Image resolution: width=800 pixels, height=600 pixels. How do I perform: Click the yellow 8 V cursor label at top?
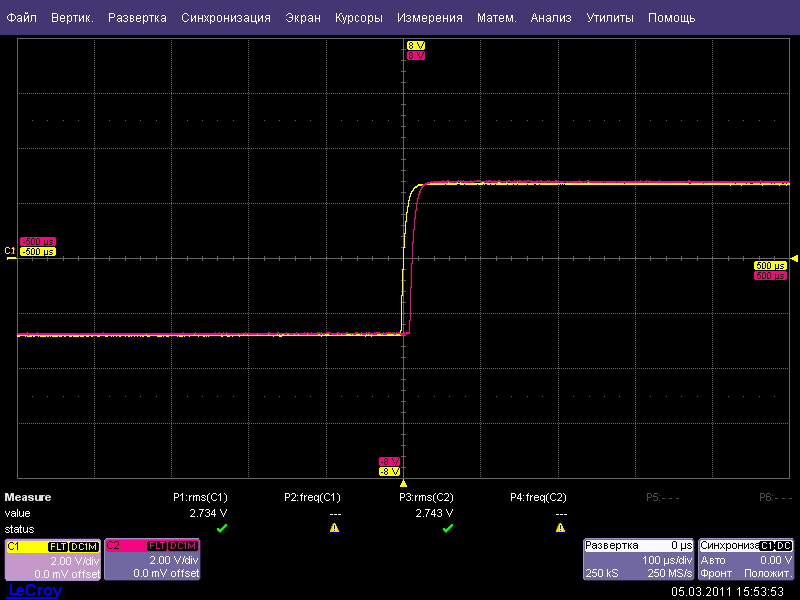tap(416, 46)
